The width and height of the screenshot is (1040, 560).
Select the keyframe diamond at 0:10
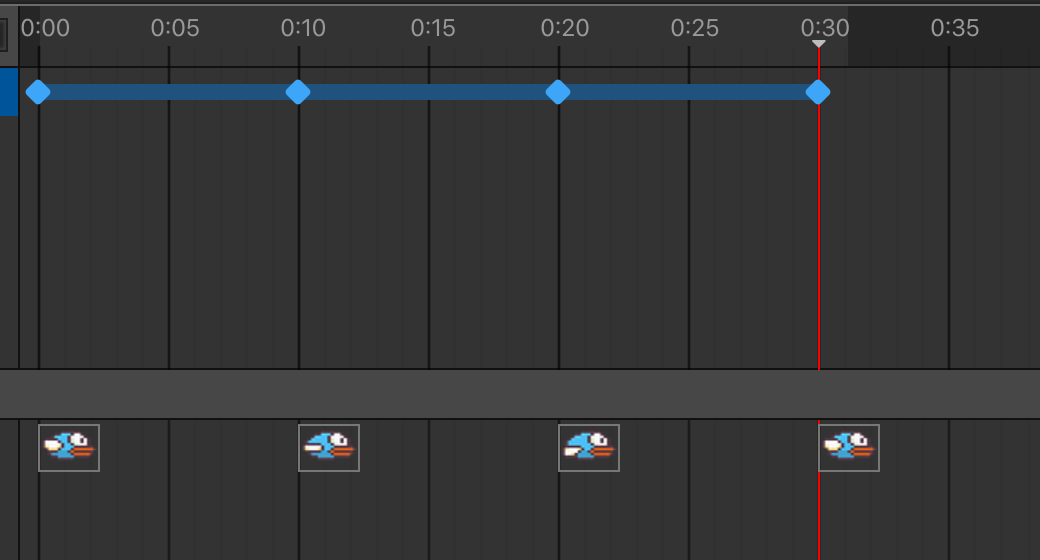[298, 92]
